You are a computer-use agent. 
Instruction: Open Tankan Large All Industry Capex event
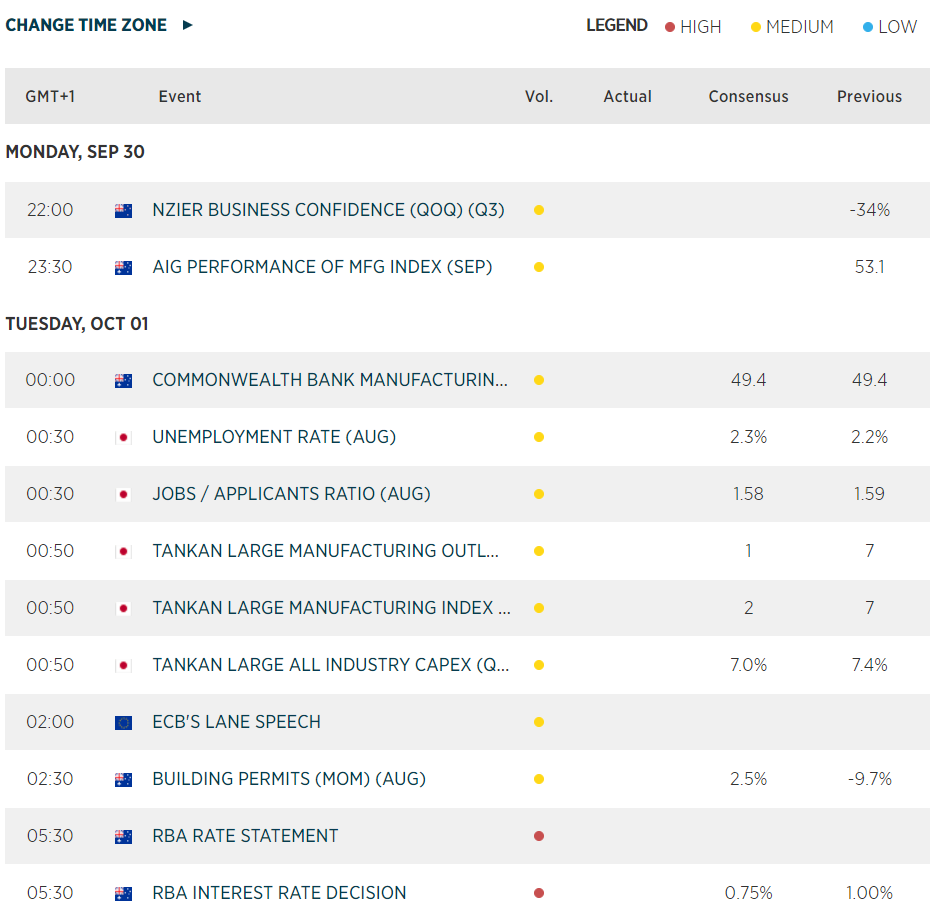click(331, 665)
